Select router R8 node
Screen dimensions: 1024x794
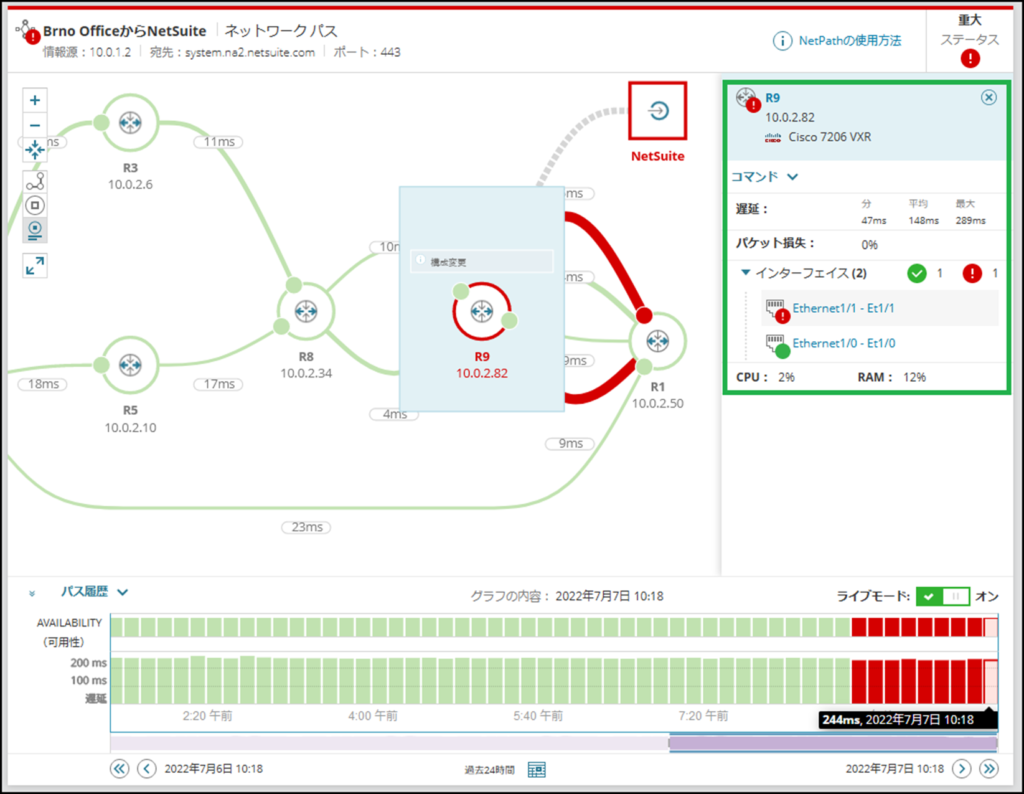click(306, 311)
